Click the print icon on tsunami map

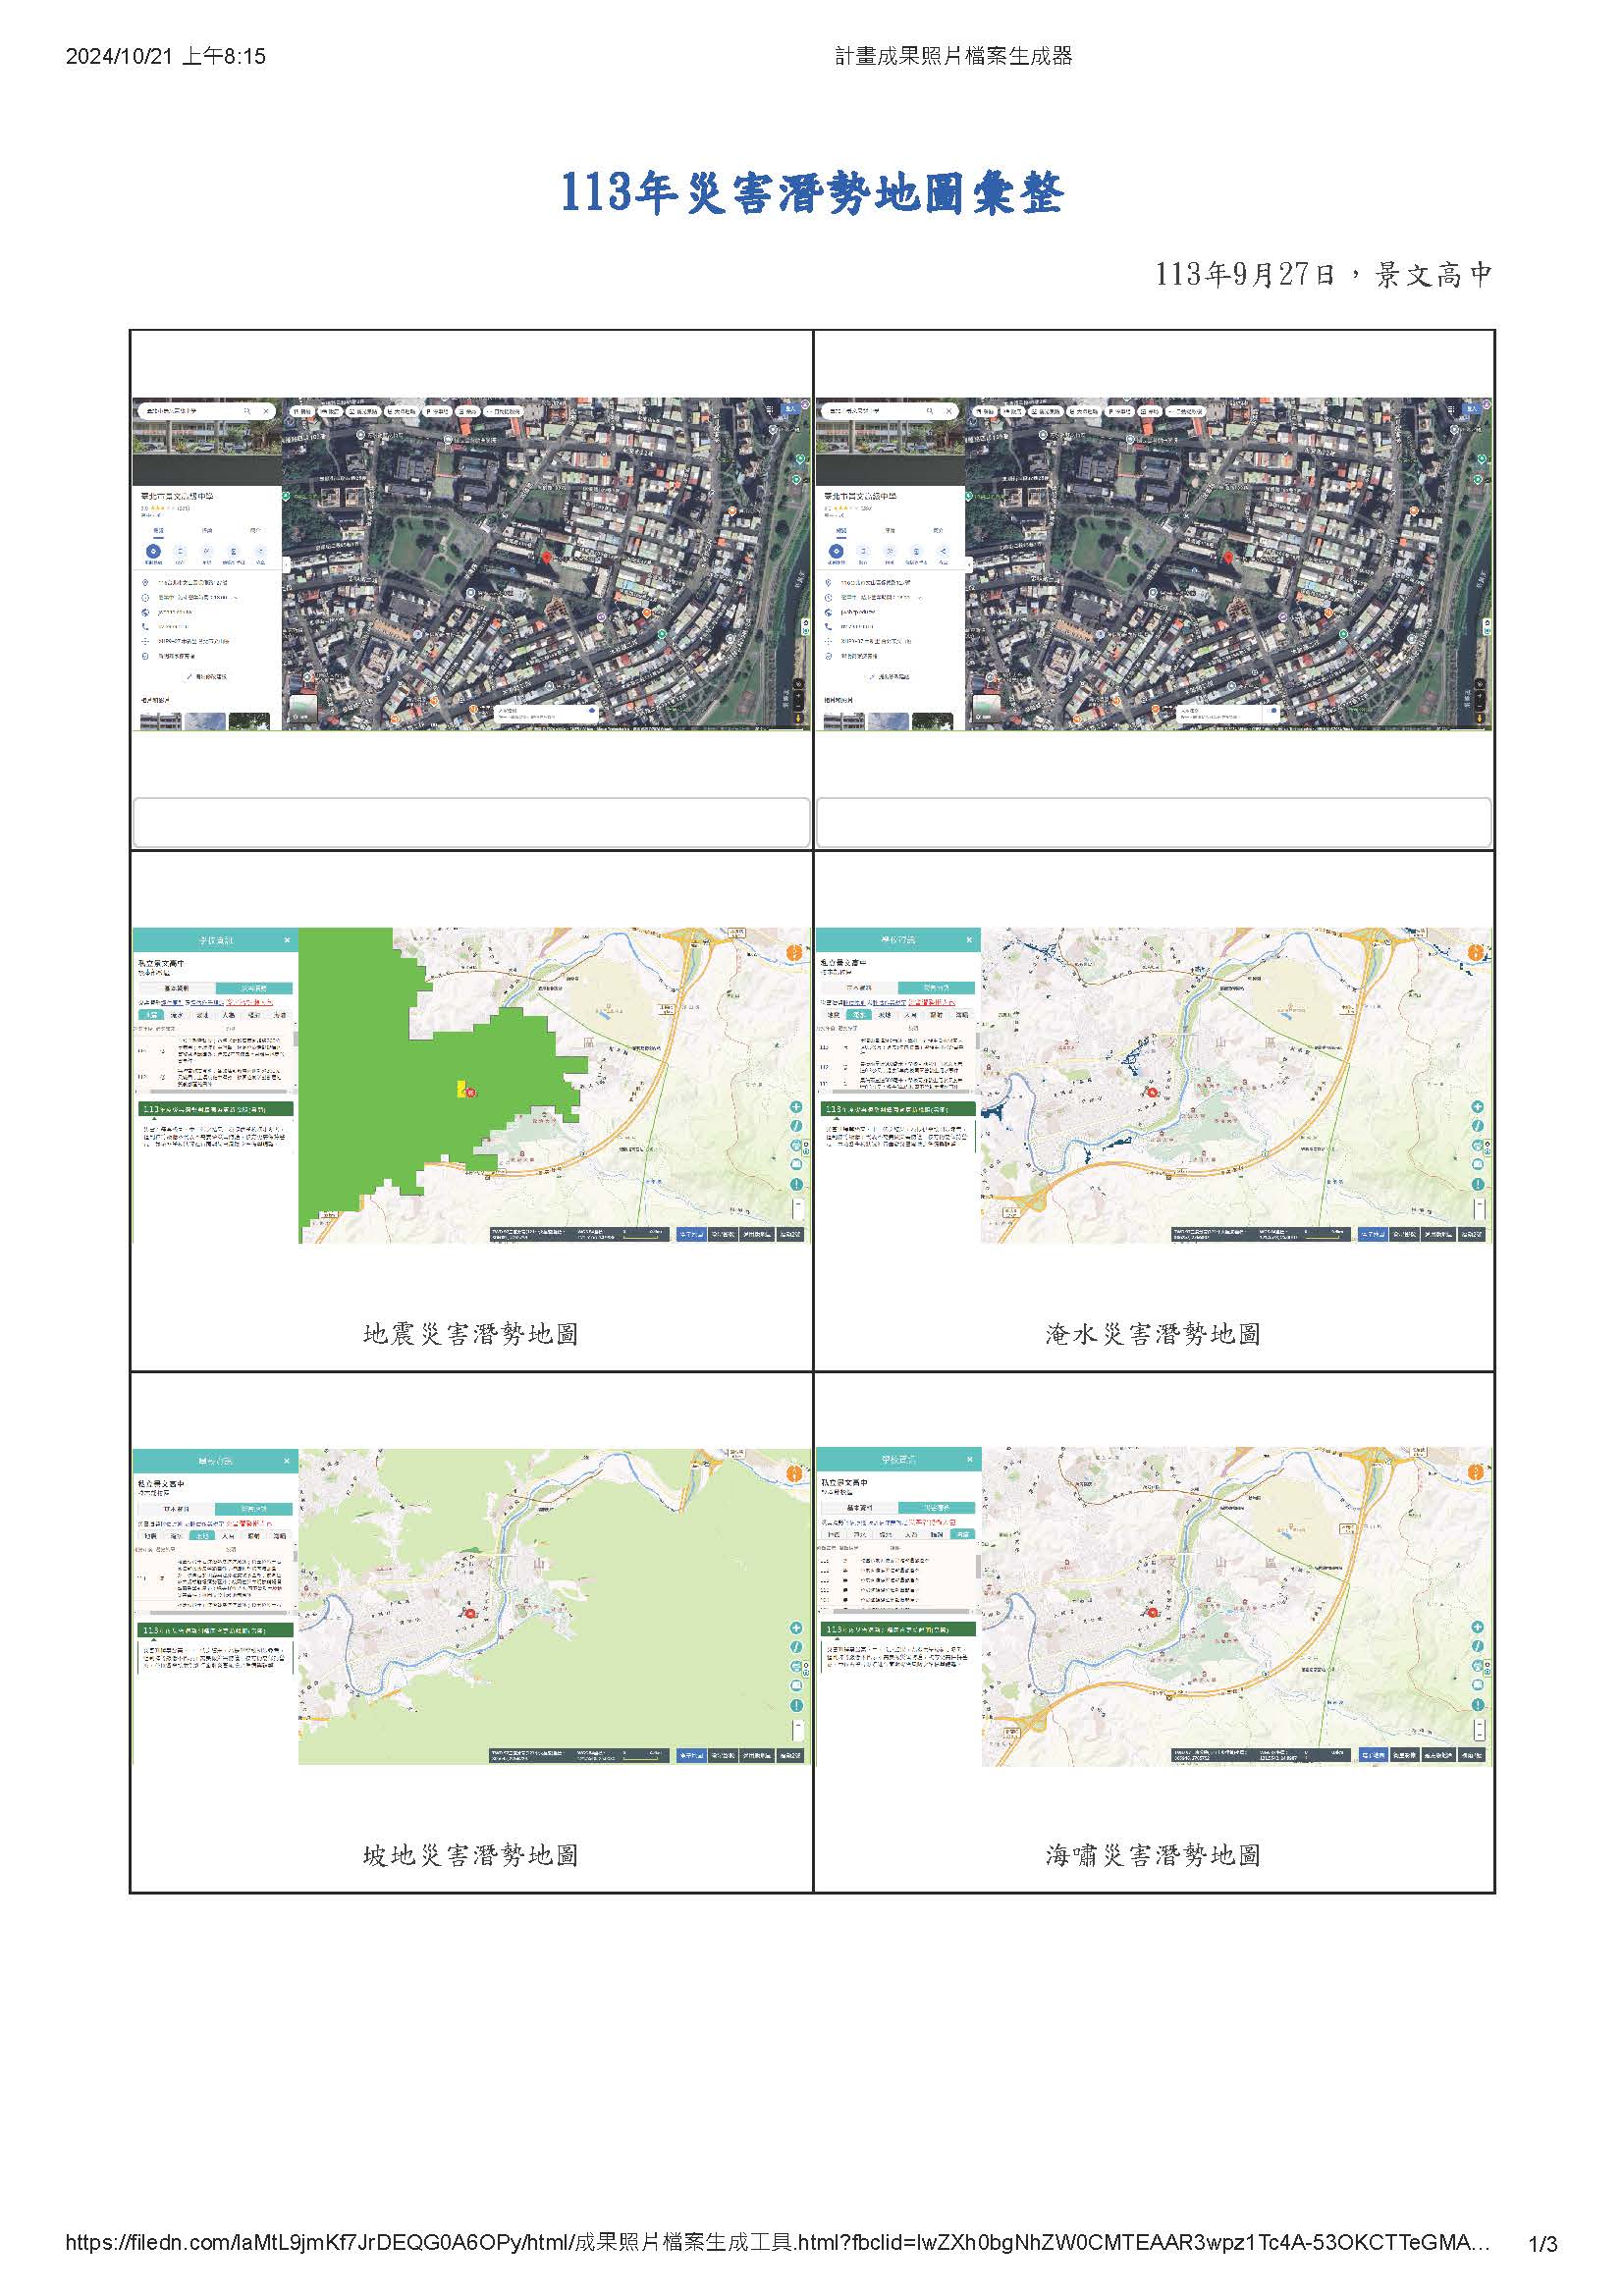(x=1478, y=1665)
